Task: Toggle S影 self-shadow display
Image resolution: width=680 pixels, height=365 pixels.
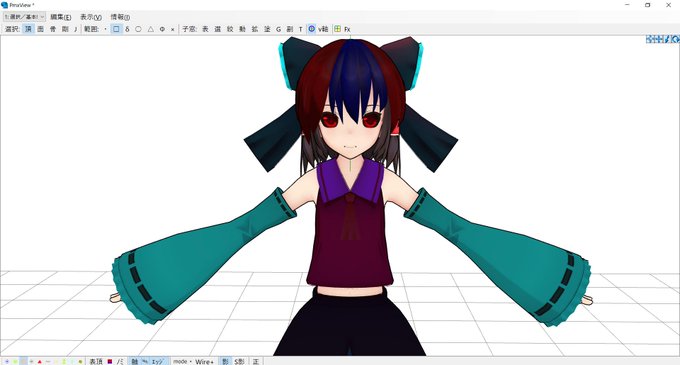Action: pyautogui.click(x=239, y=361)
